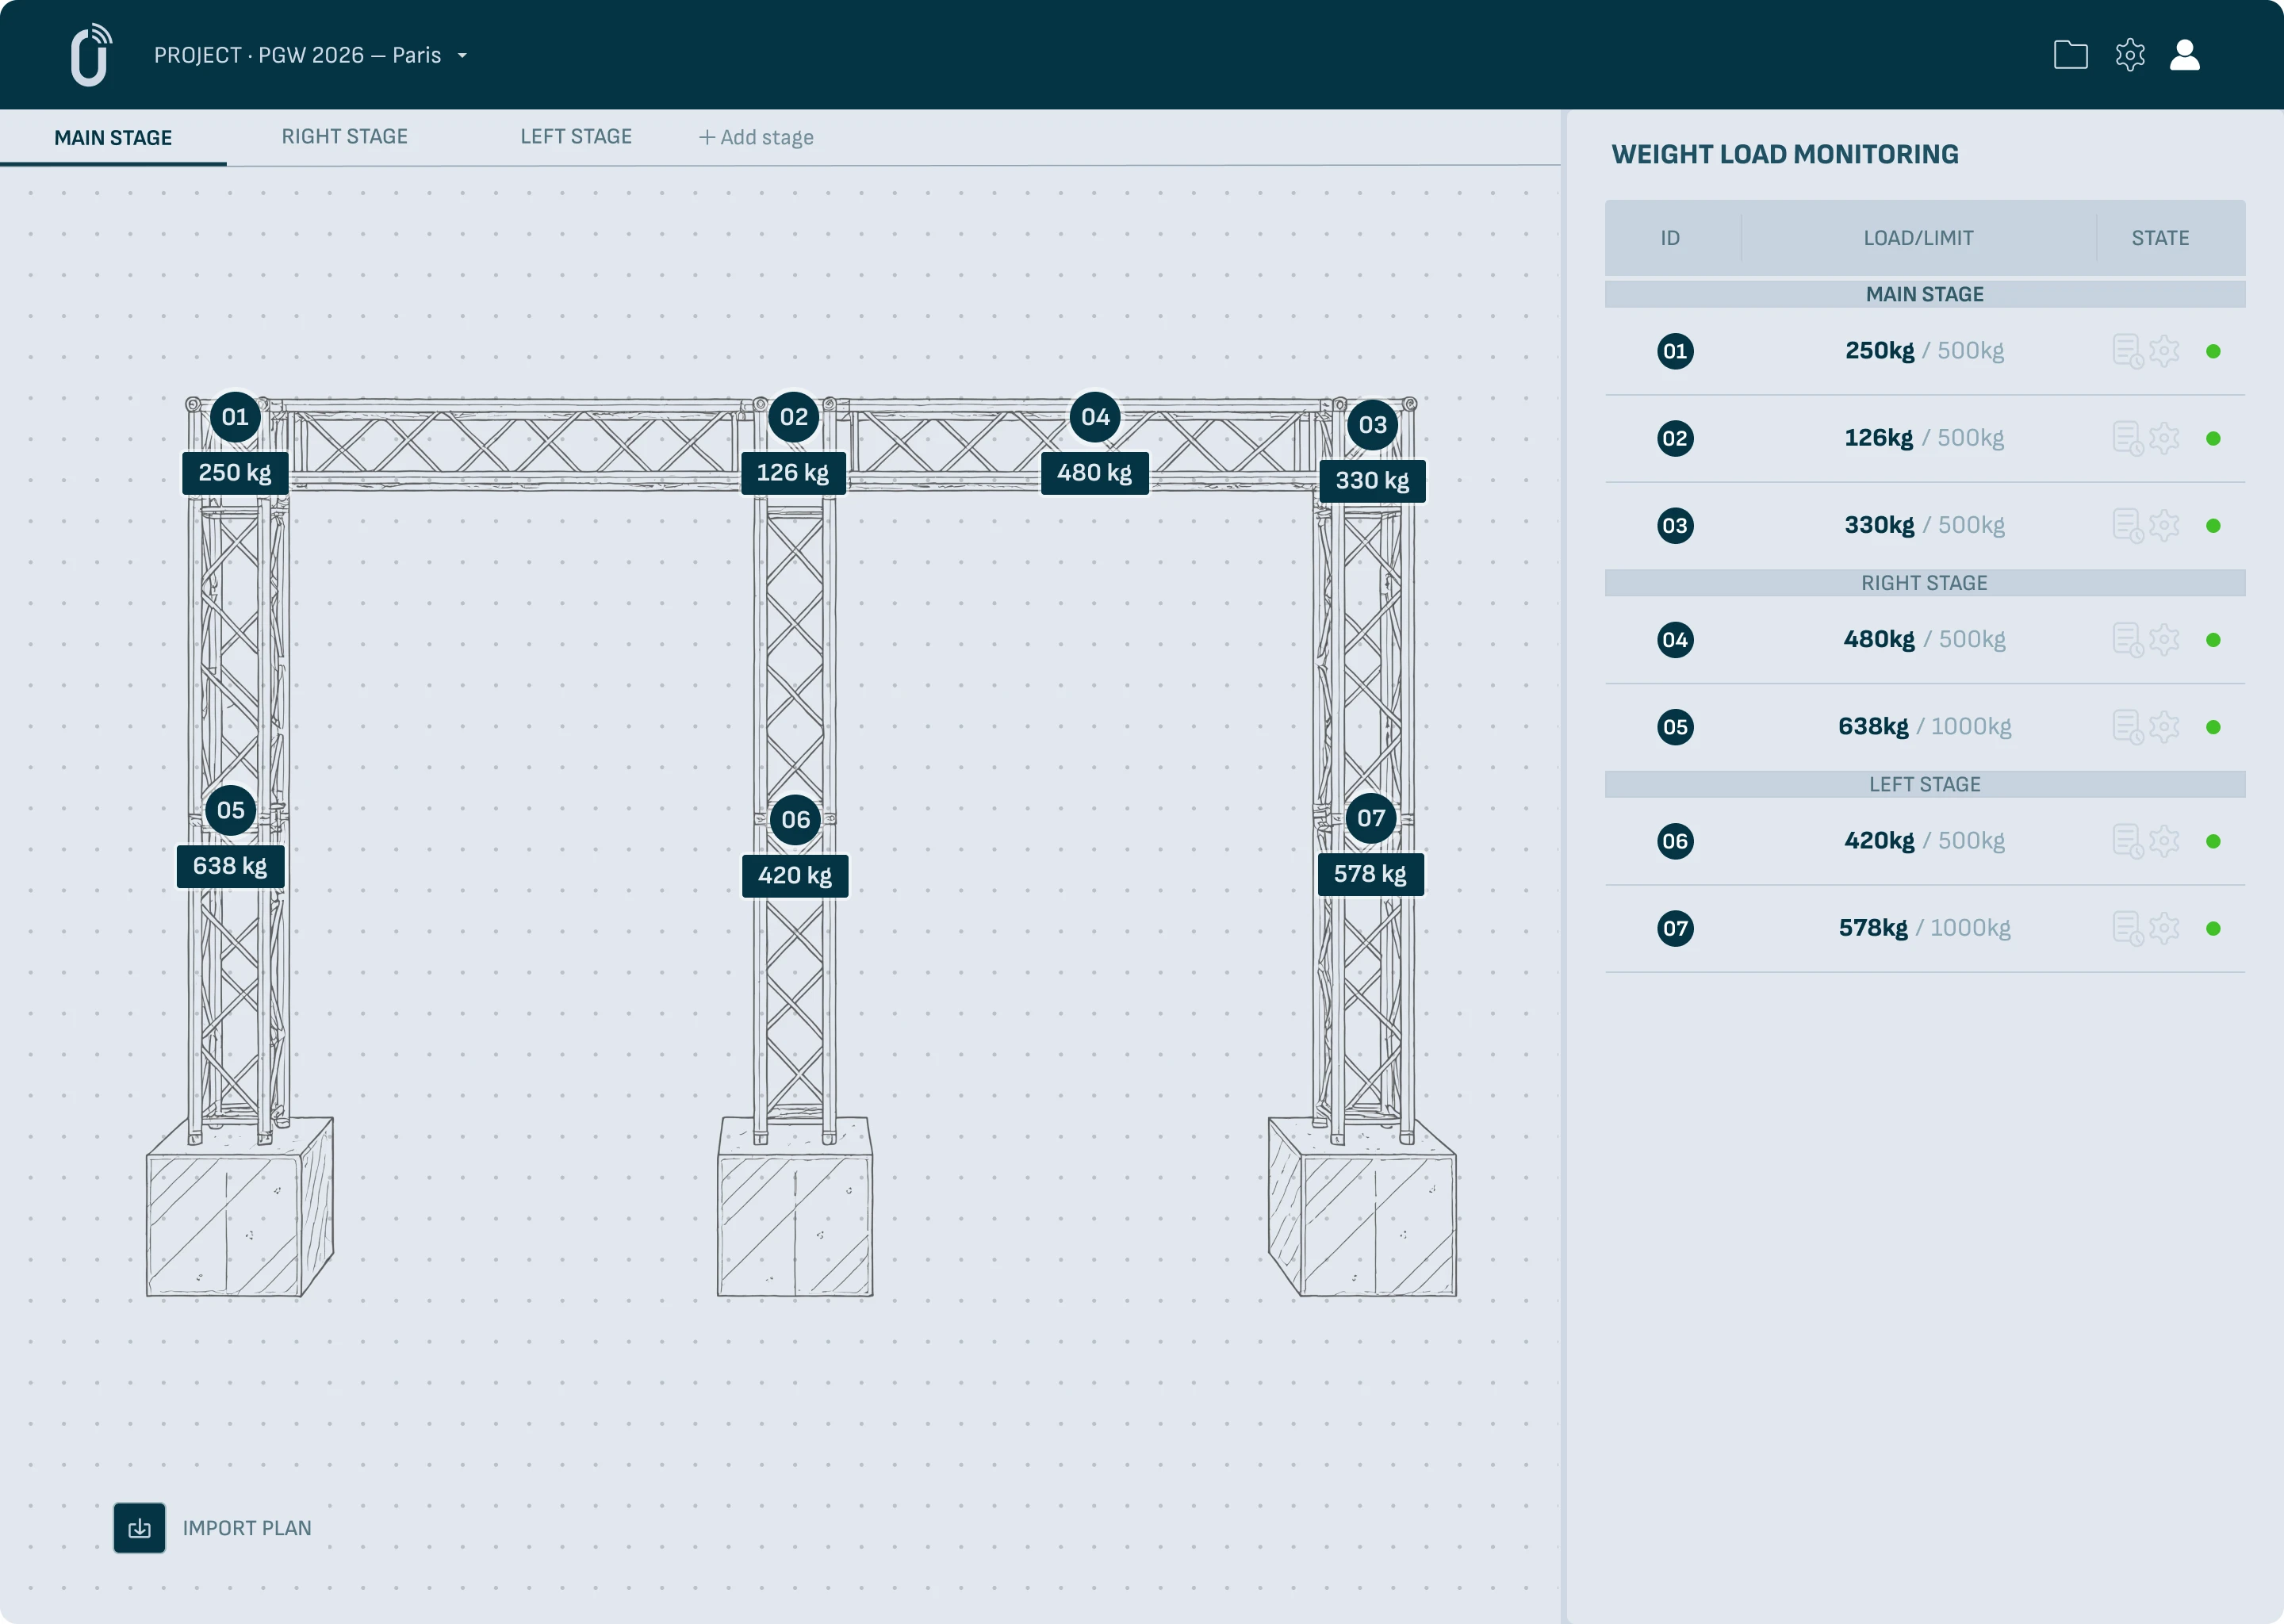Image resolution: width=2284 pixels, height=1624 pixels.
Task: Click the MAIN STAGE group header in the table
Action: click(x=1925, y=294)
